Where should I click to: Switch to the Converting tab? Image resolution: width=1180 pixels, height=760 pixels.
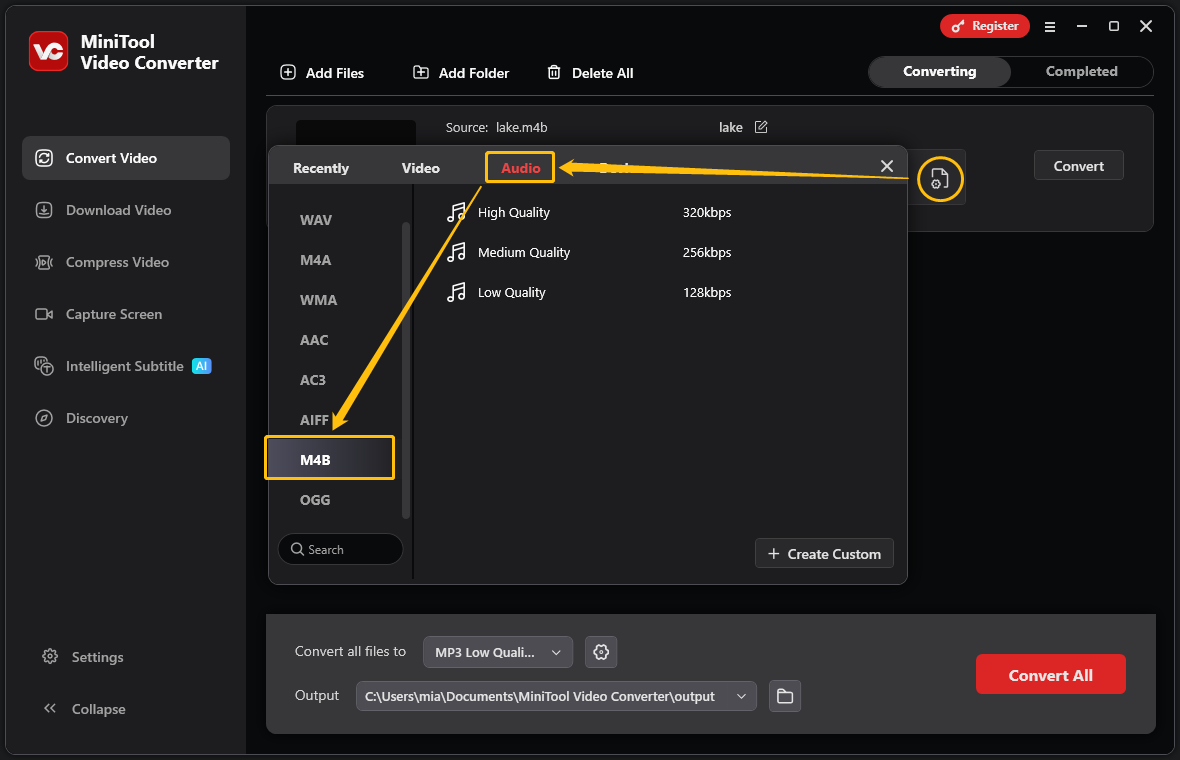point(939,71)
